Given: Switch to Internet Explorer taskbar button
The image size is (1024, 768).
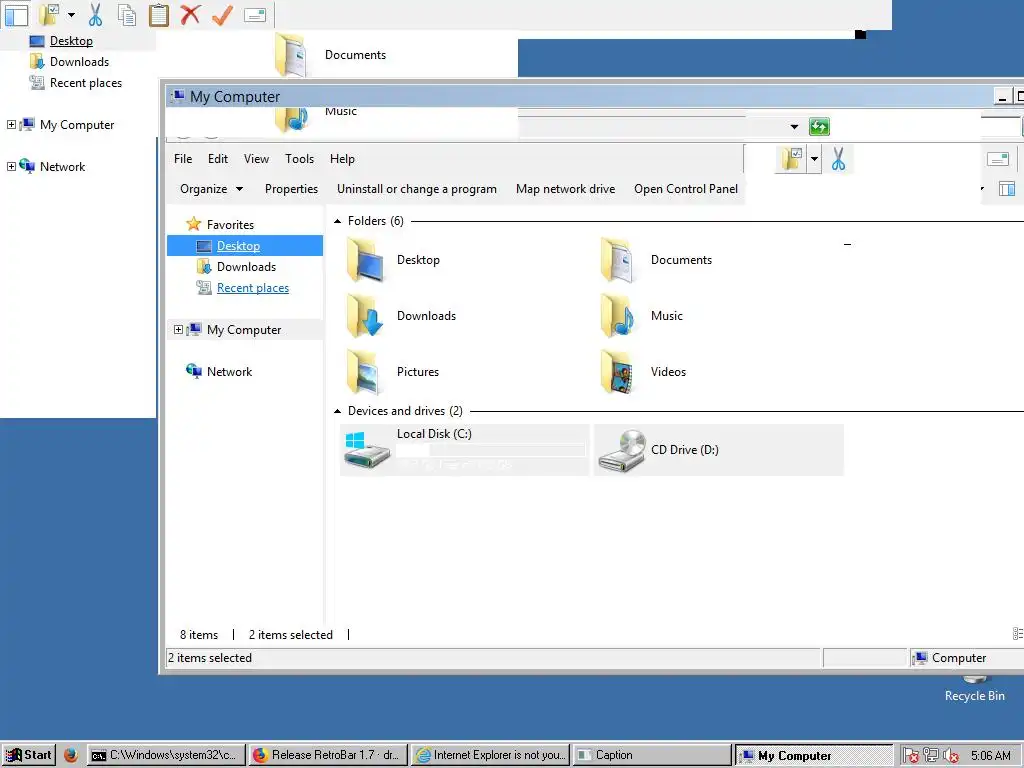Looking at the screenshot, I should (x=490, y=756).
